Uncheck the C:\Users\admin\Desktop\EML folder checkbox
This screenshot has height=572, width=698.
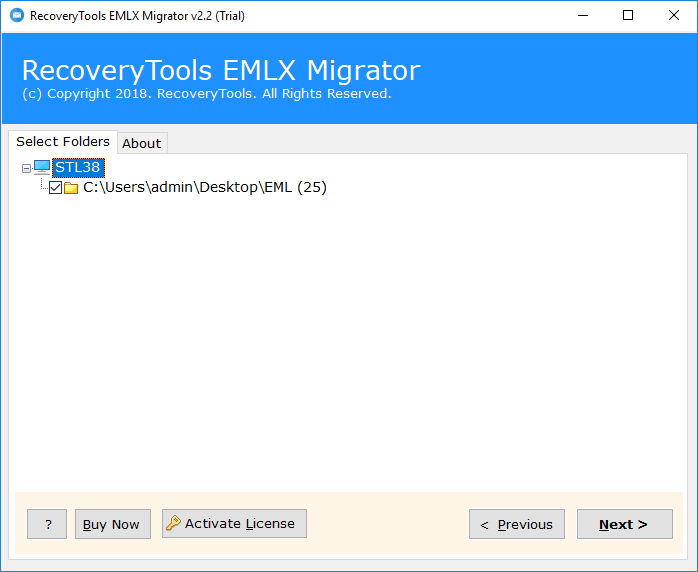pos(55,188)
